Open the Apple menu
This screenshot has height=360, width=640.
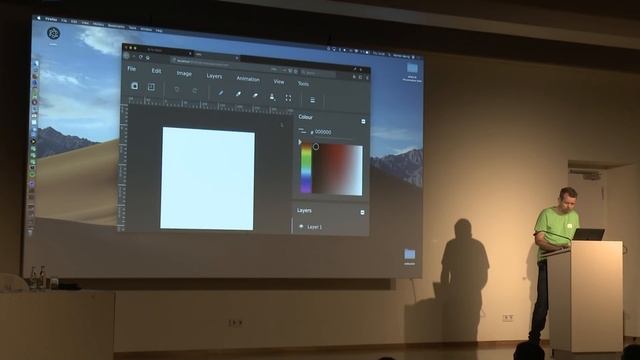point(39,18)
